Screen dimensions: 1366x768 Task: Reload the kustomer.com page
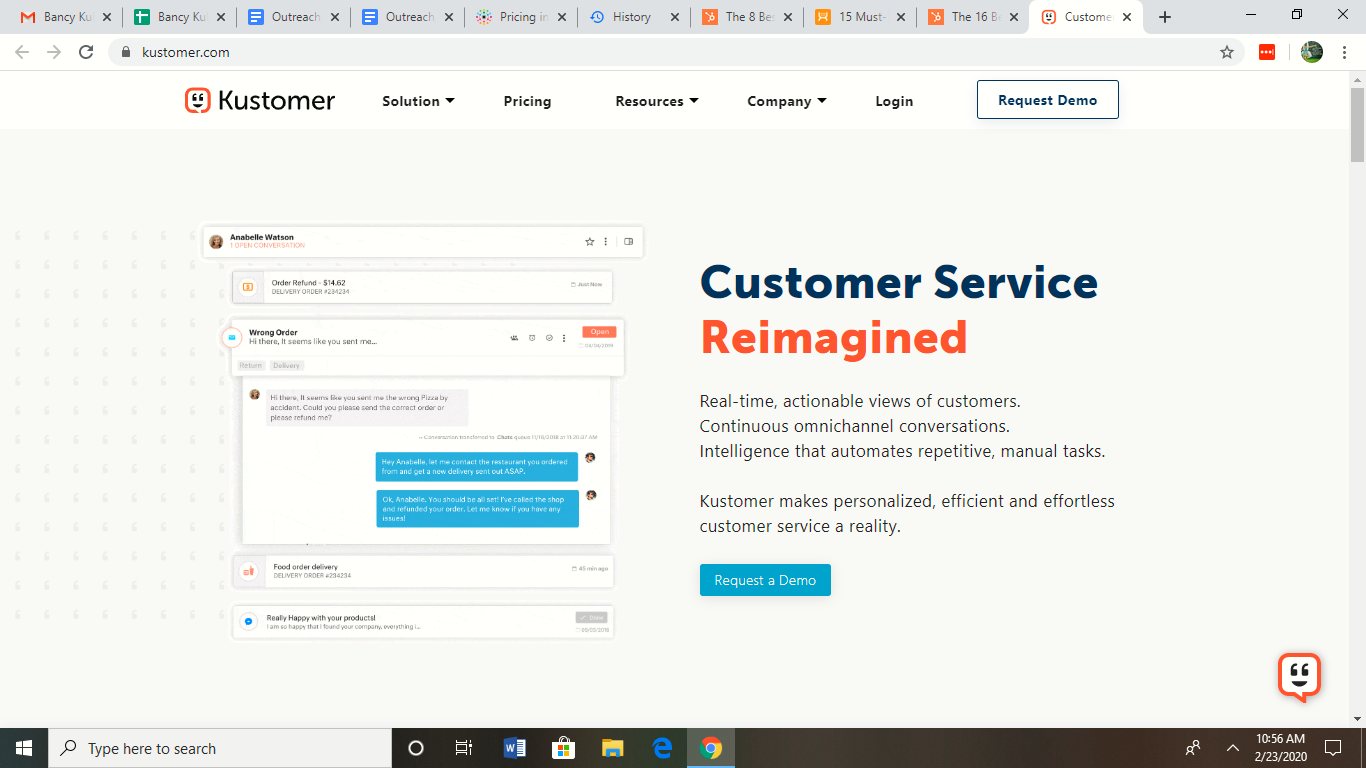click(x=86, y=52)
